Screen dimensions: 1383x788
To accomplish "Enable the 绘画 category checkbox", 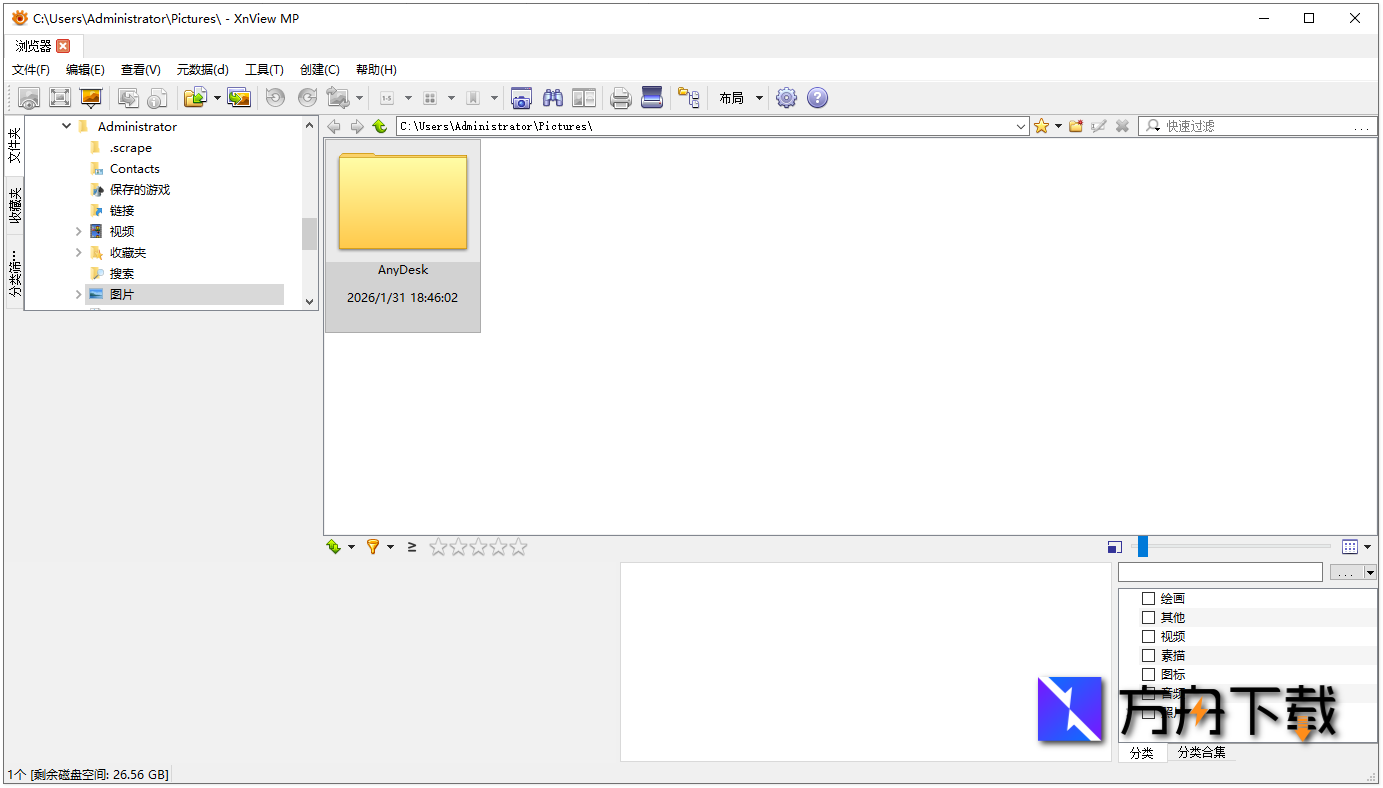I will 1147,598.
